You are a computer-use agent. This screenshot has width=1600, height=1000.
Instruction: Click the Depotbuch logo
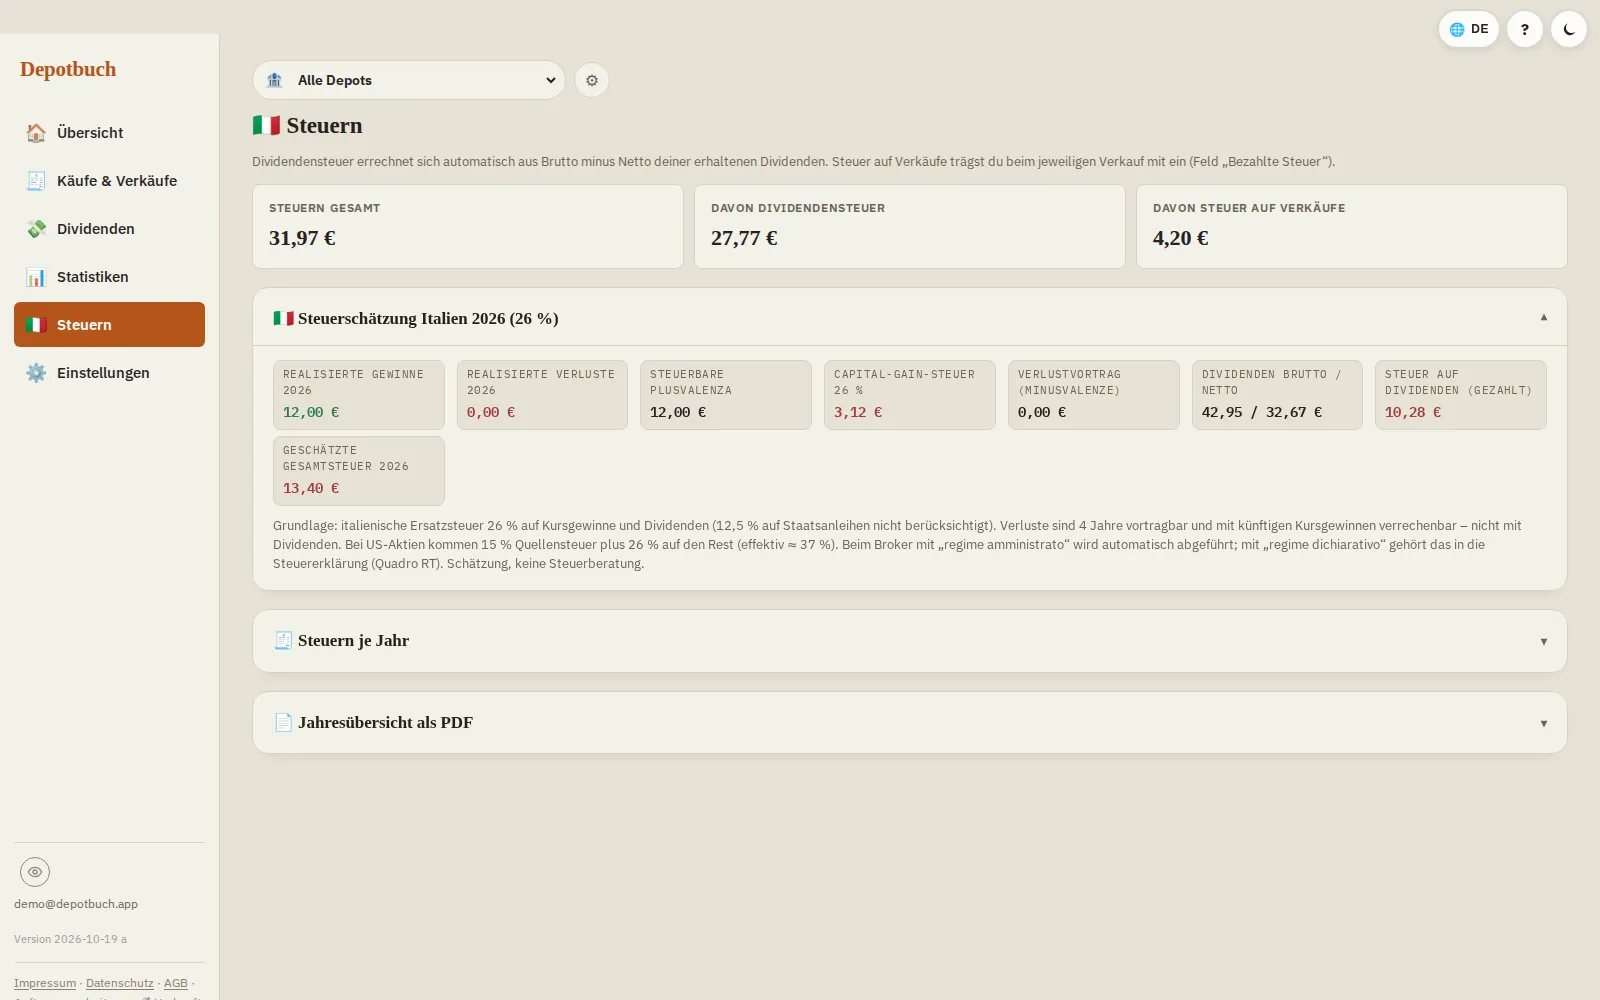coord(68,69)
